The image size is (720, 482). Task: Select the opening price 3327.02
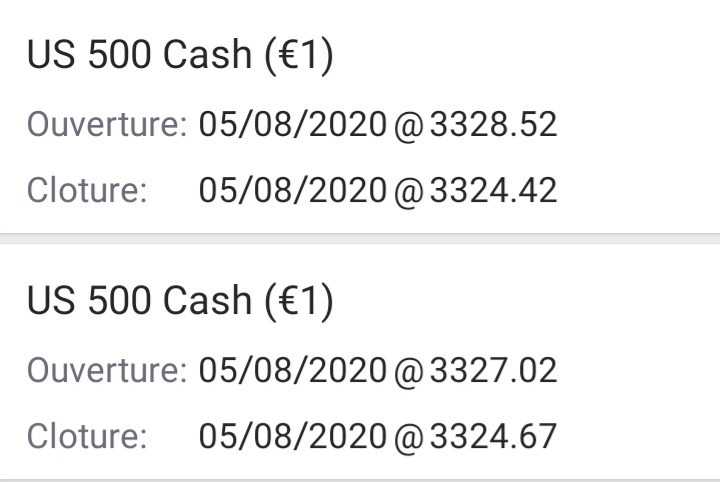click(492, 370)
